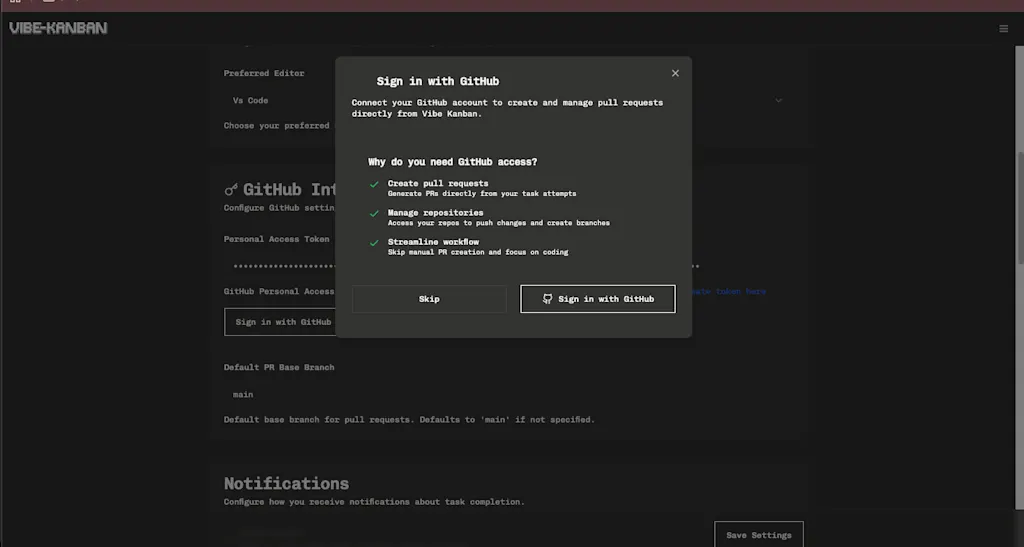The height and width of the screenshot is (547, 1024).
Task: Click the Notifications section heading
Action: (x=286, y=484)
